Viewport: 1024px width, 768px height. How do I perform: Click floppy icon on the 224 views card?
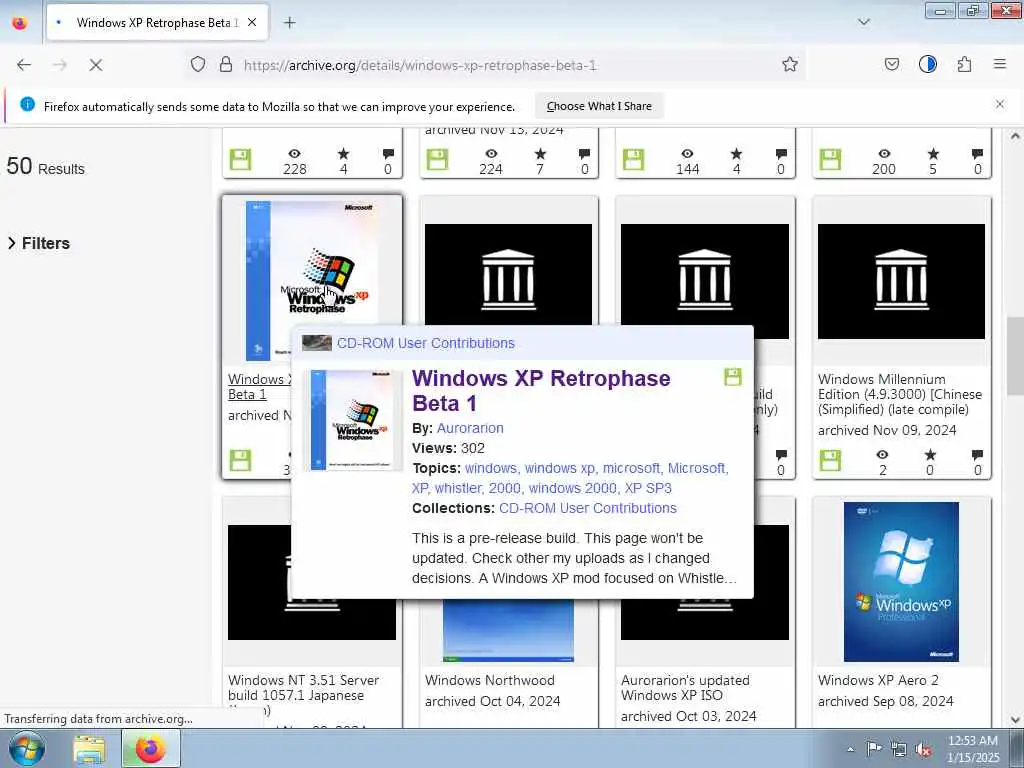438,159
